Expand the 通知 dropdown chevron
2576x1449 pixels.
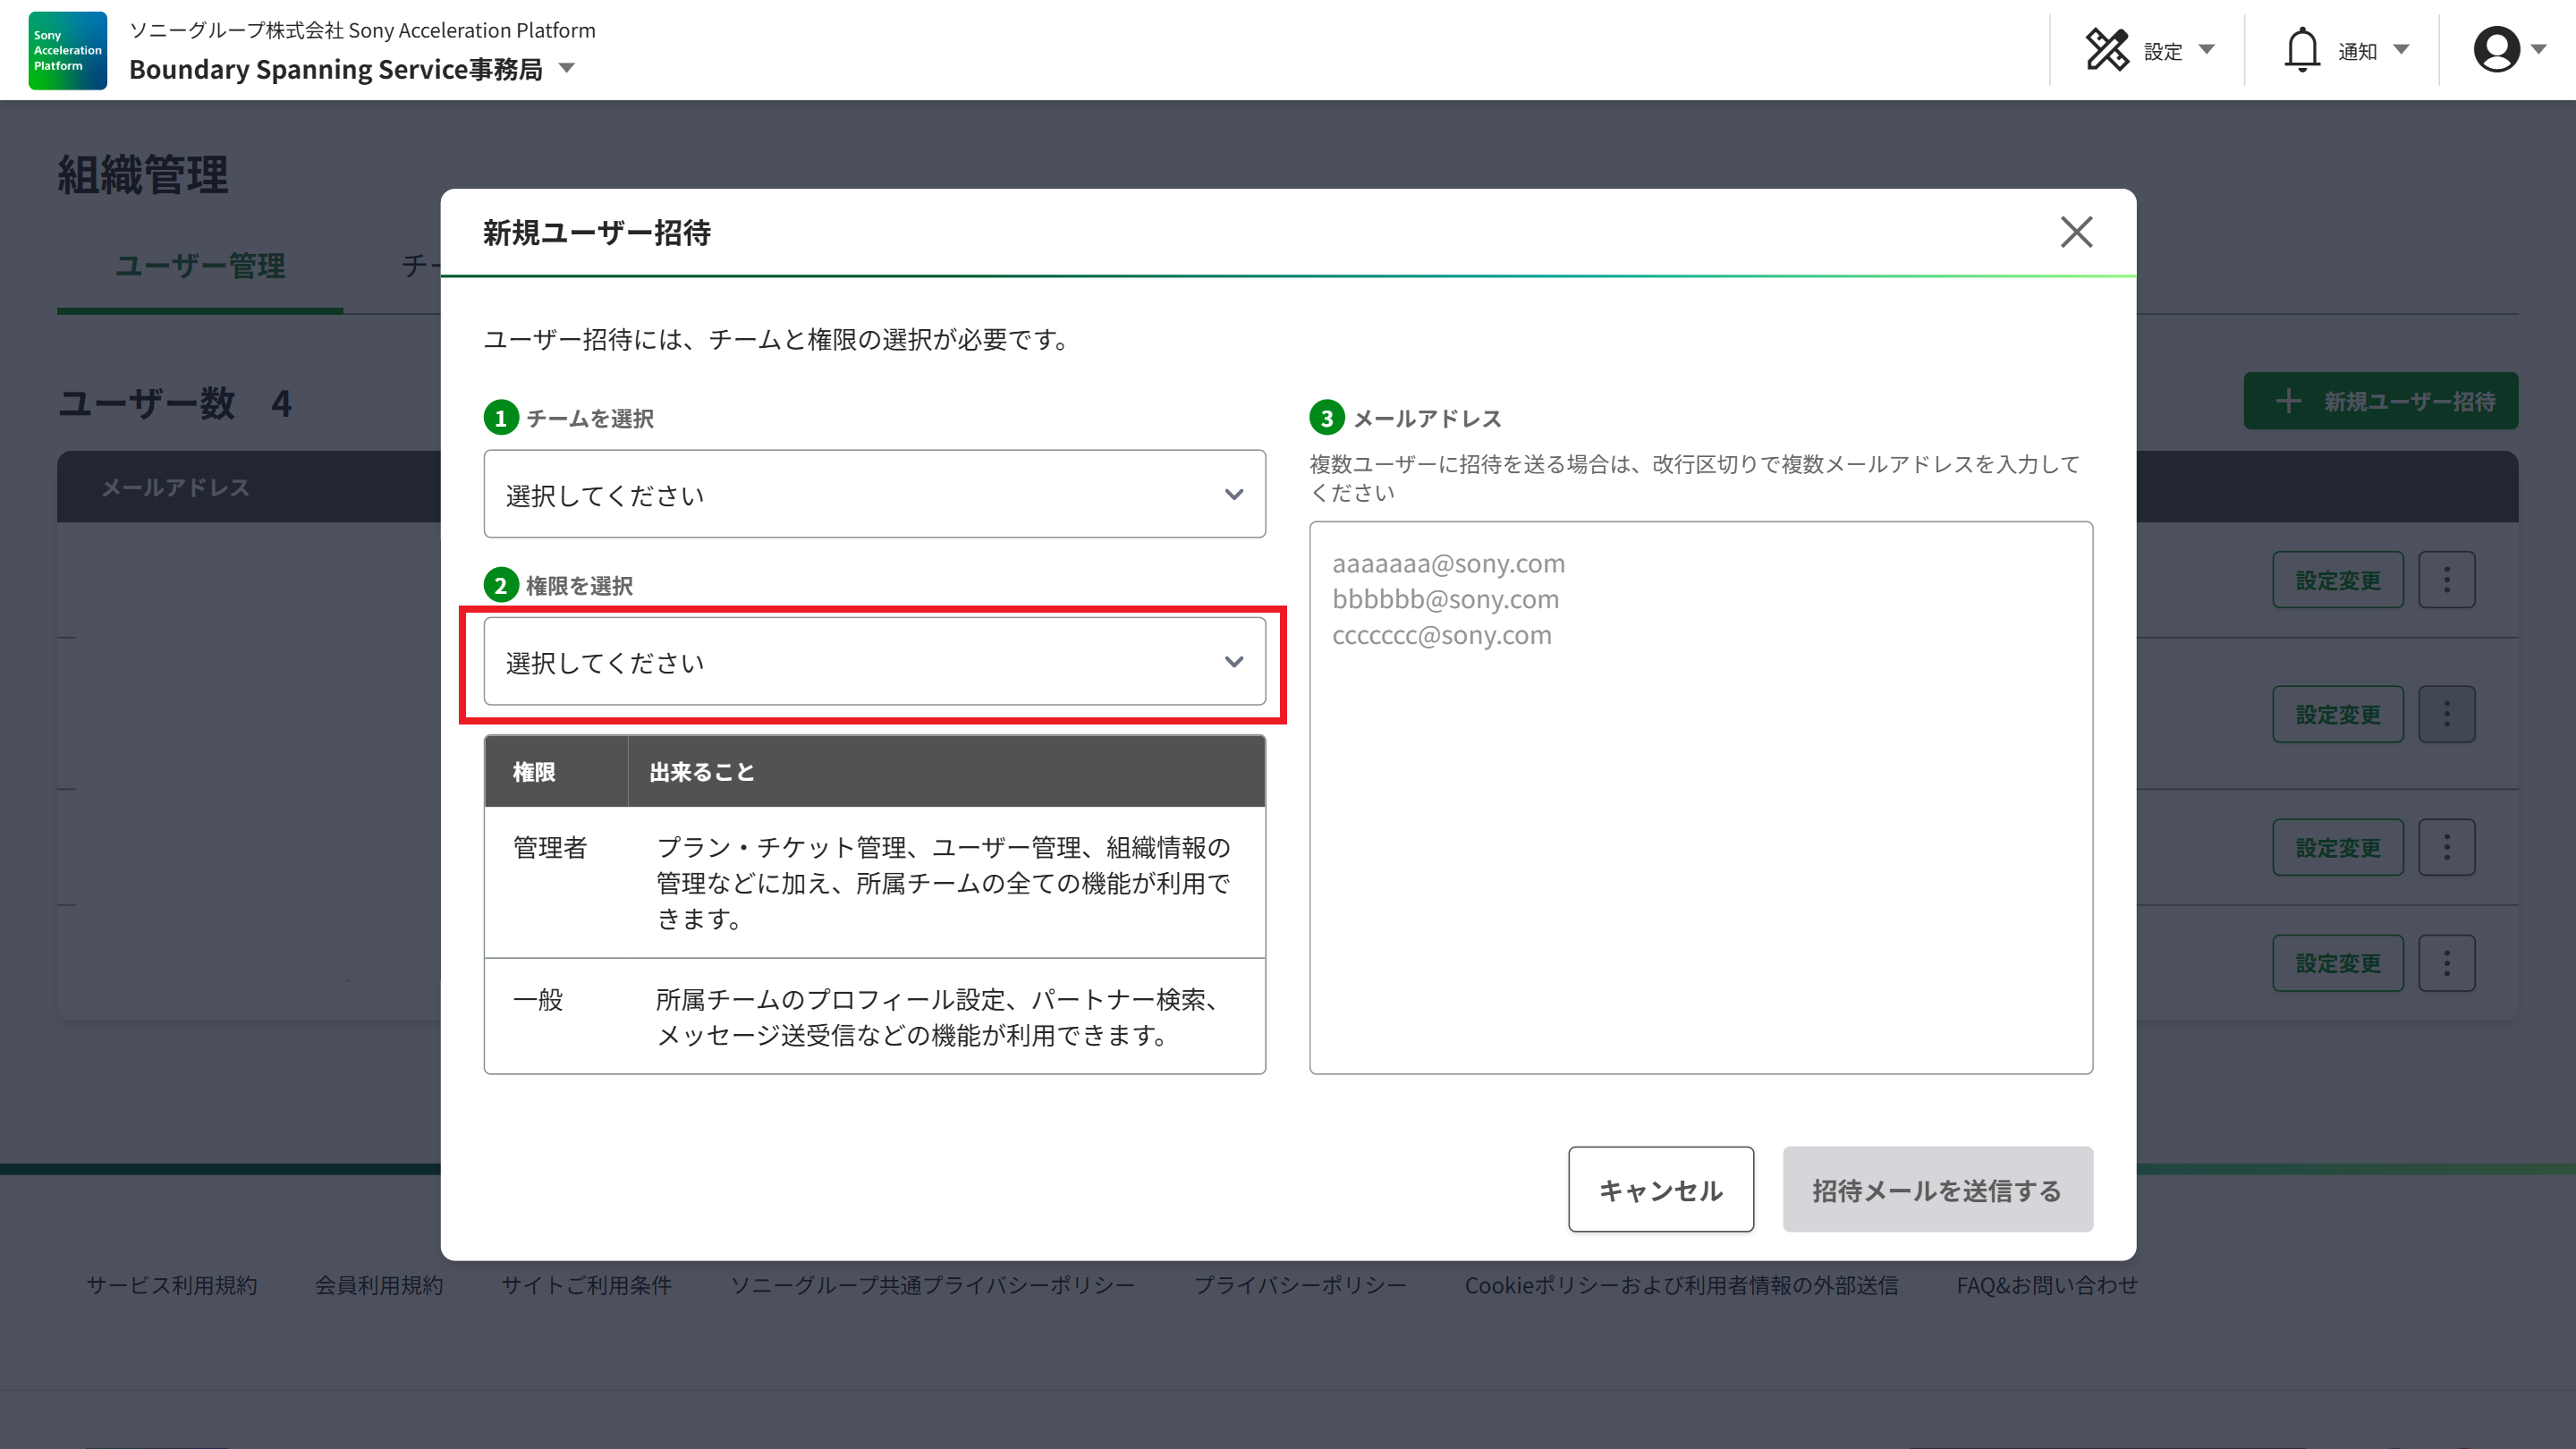2402,48
